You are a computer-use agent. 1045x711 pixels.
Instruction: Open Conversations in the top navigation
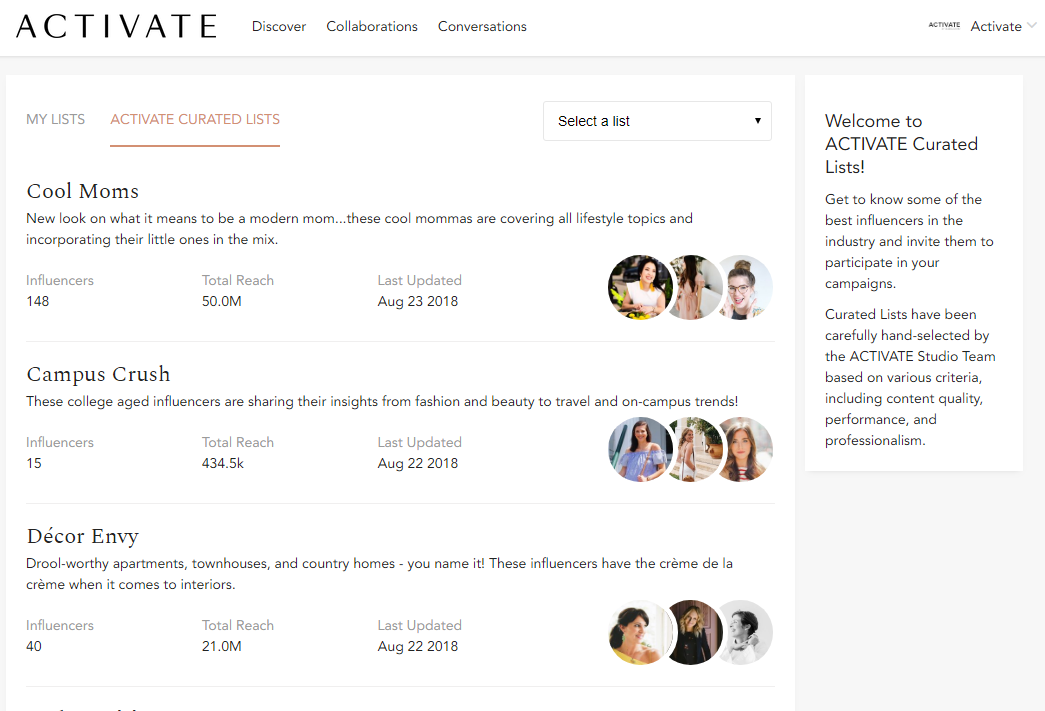482,27
